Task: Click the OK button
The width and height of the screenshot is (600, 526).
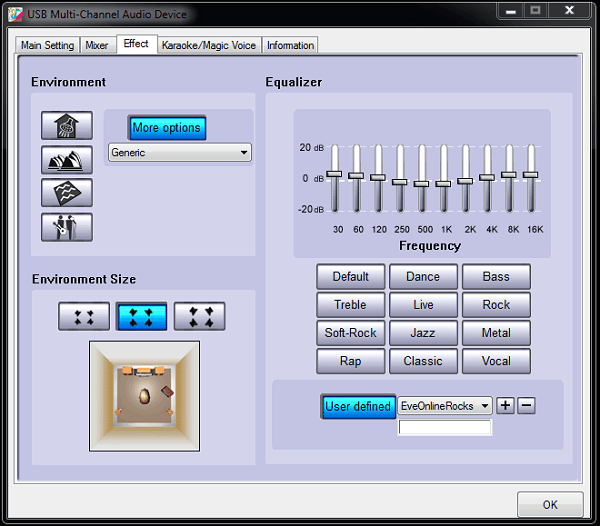Action: (550, 505)
